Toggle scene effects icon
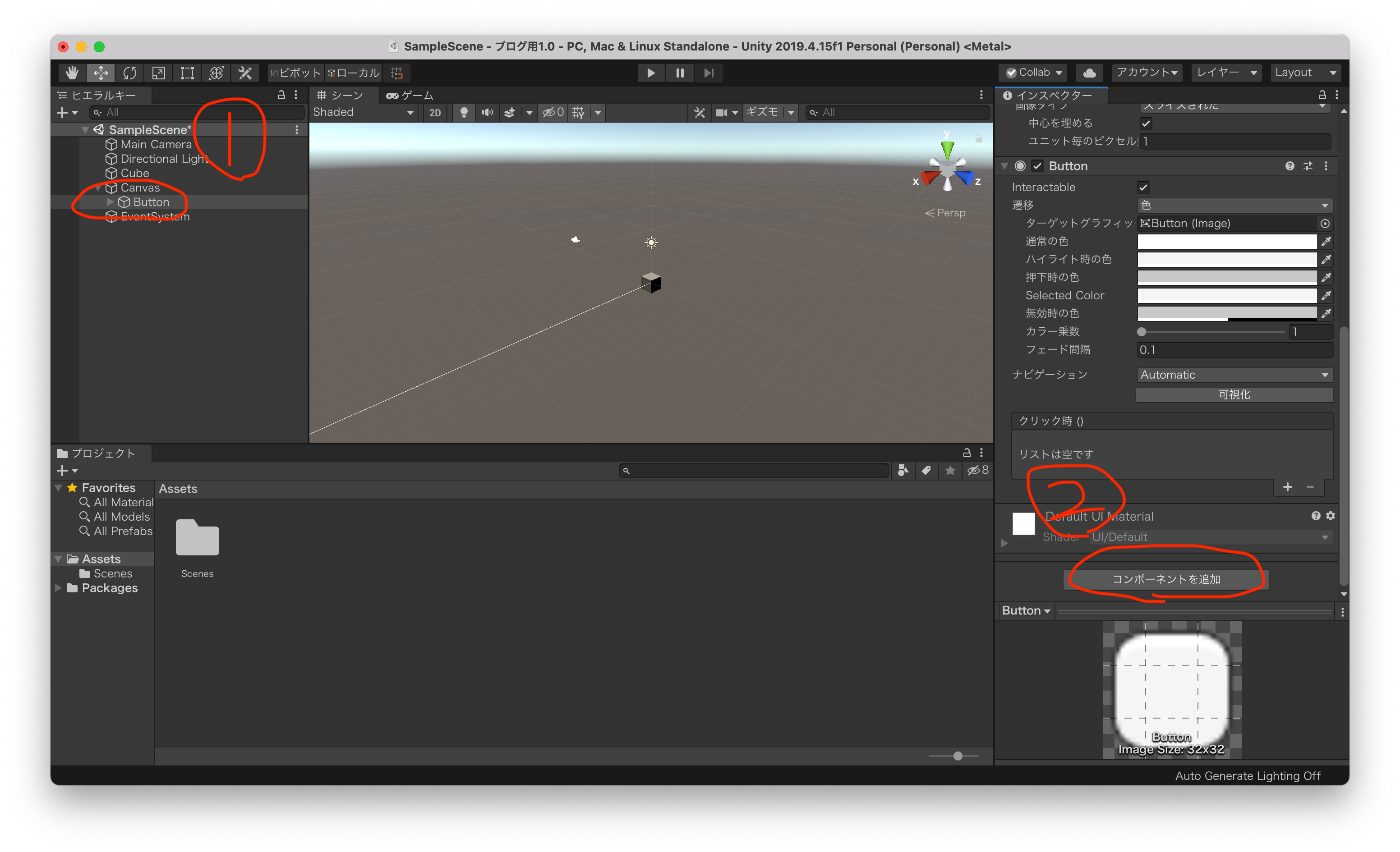The image size is (1400, 852). click(509, 113)
